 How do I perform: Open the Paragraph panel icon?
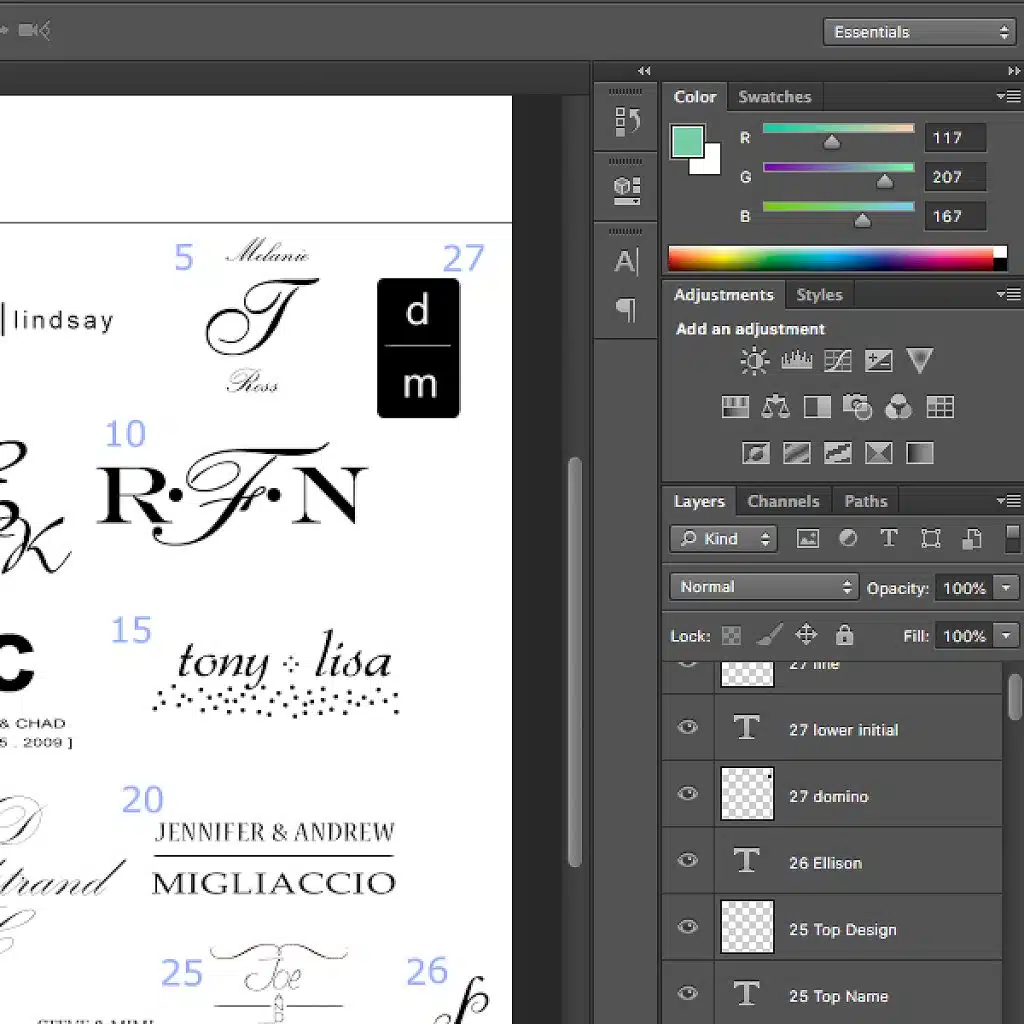pyautogui.click(x=626, y=310)
